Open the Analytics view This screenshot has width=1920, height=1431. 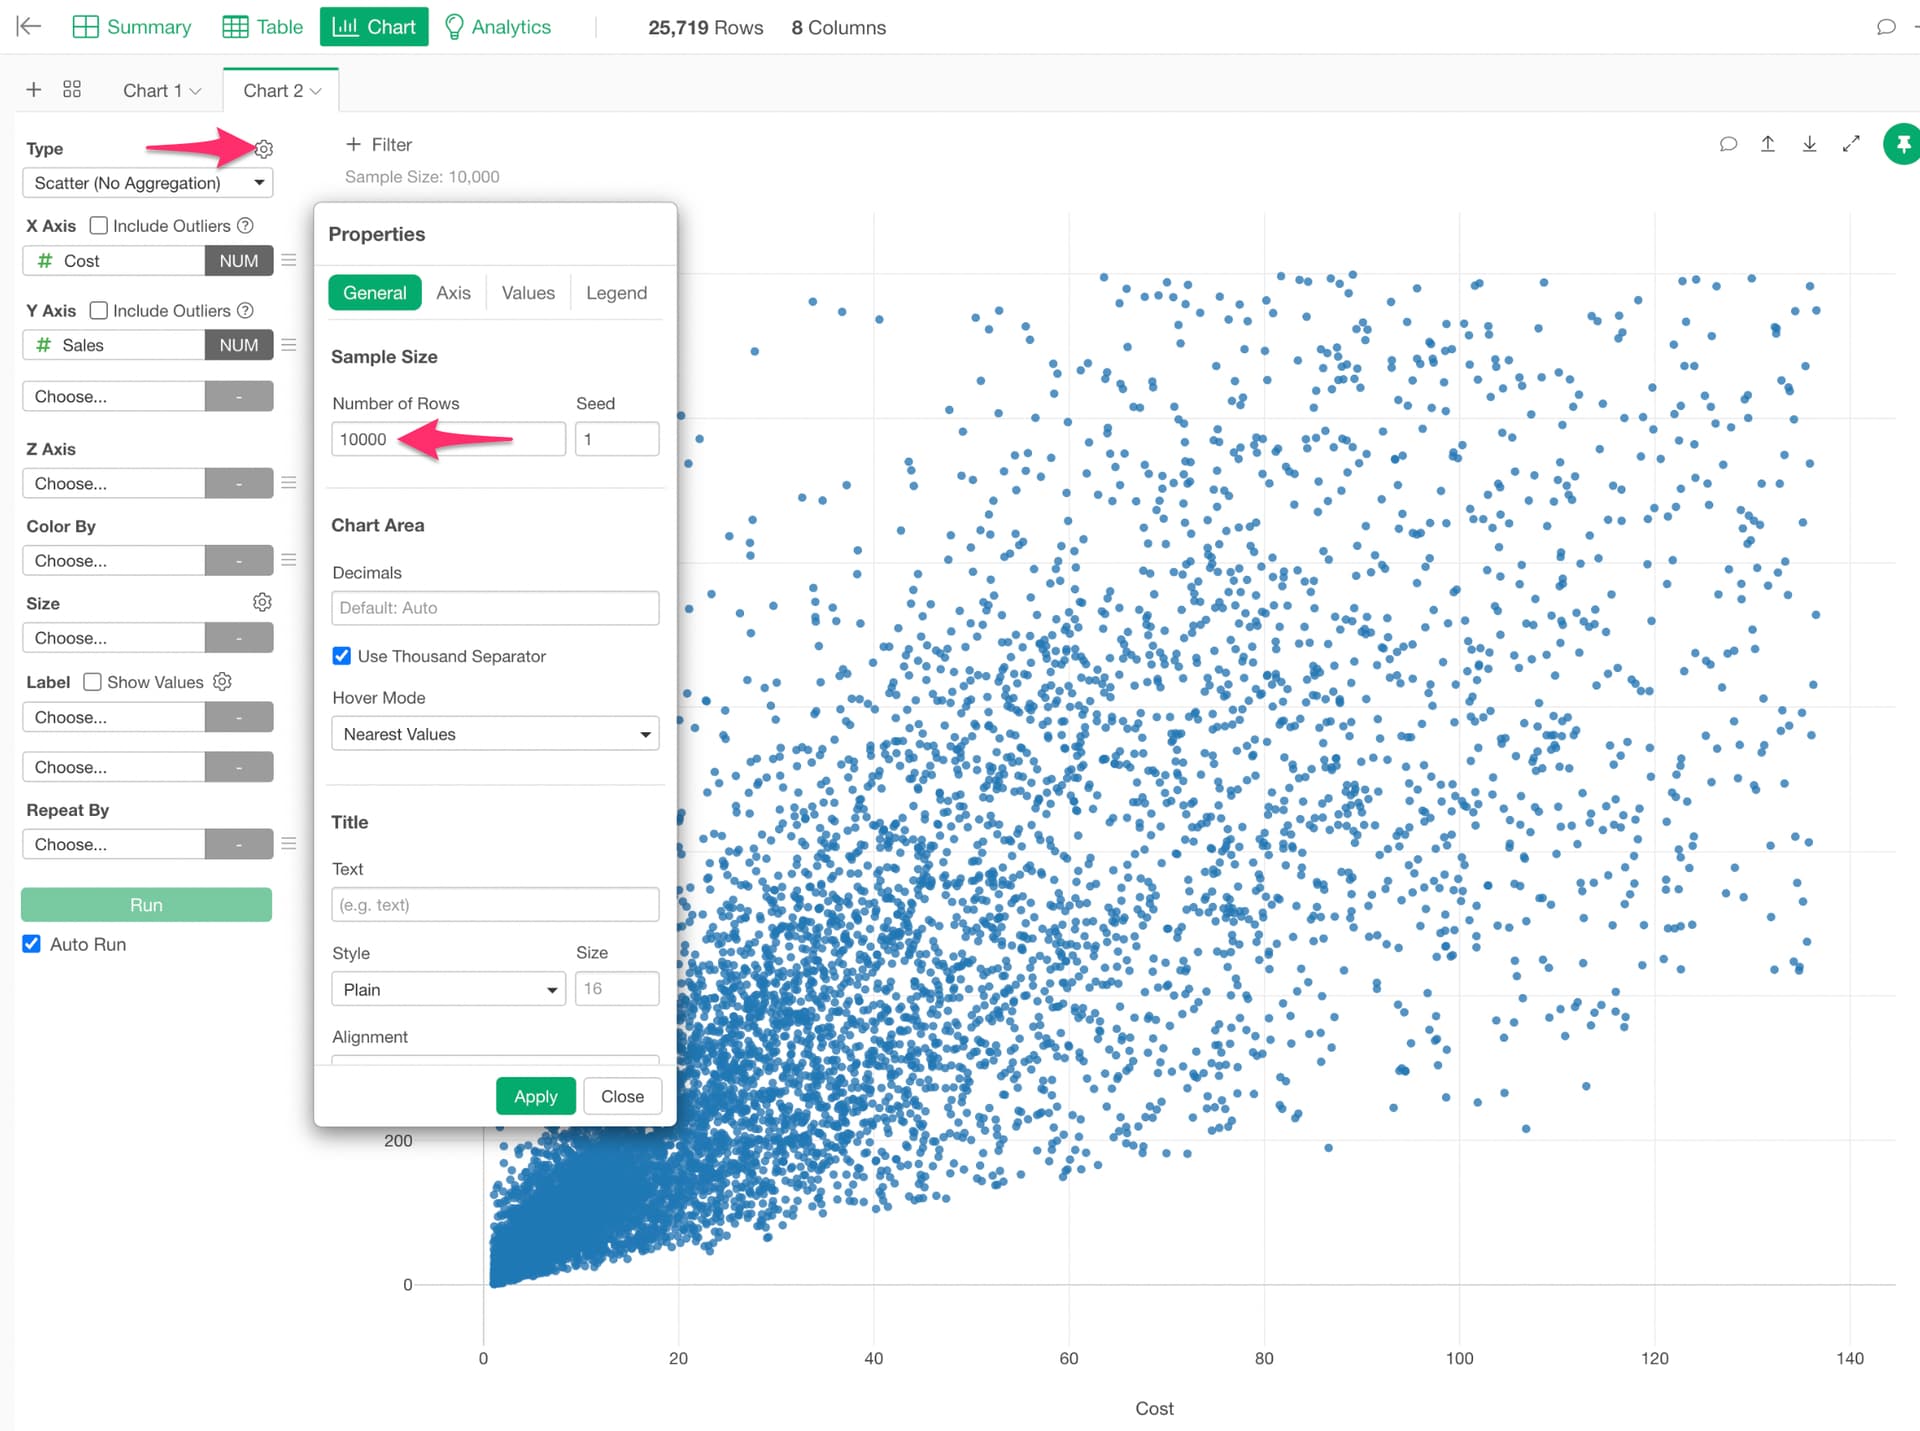[x=497, y=27]
